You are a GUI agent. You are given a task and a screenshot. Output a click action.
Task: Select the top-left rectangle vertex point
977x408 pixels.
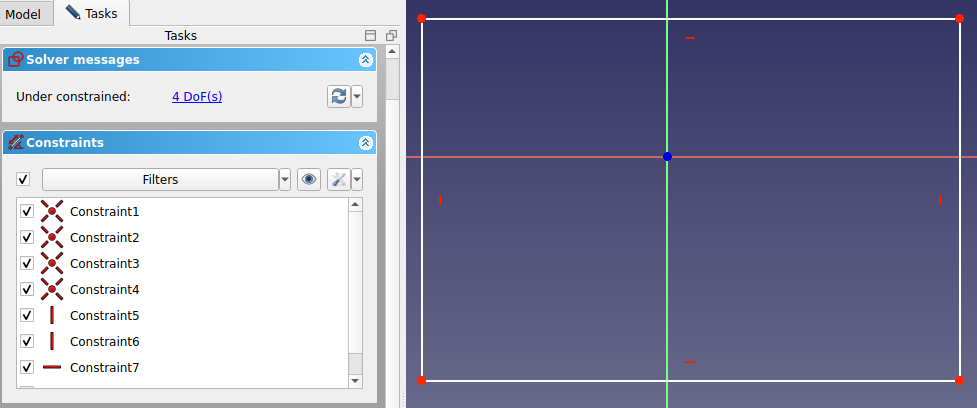point(421,19)
